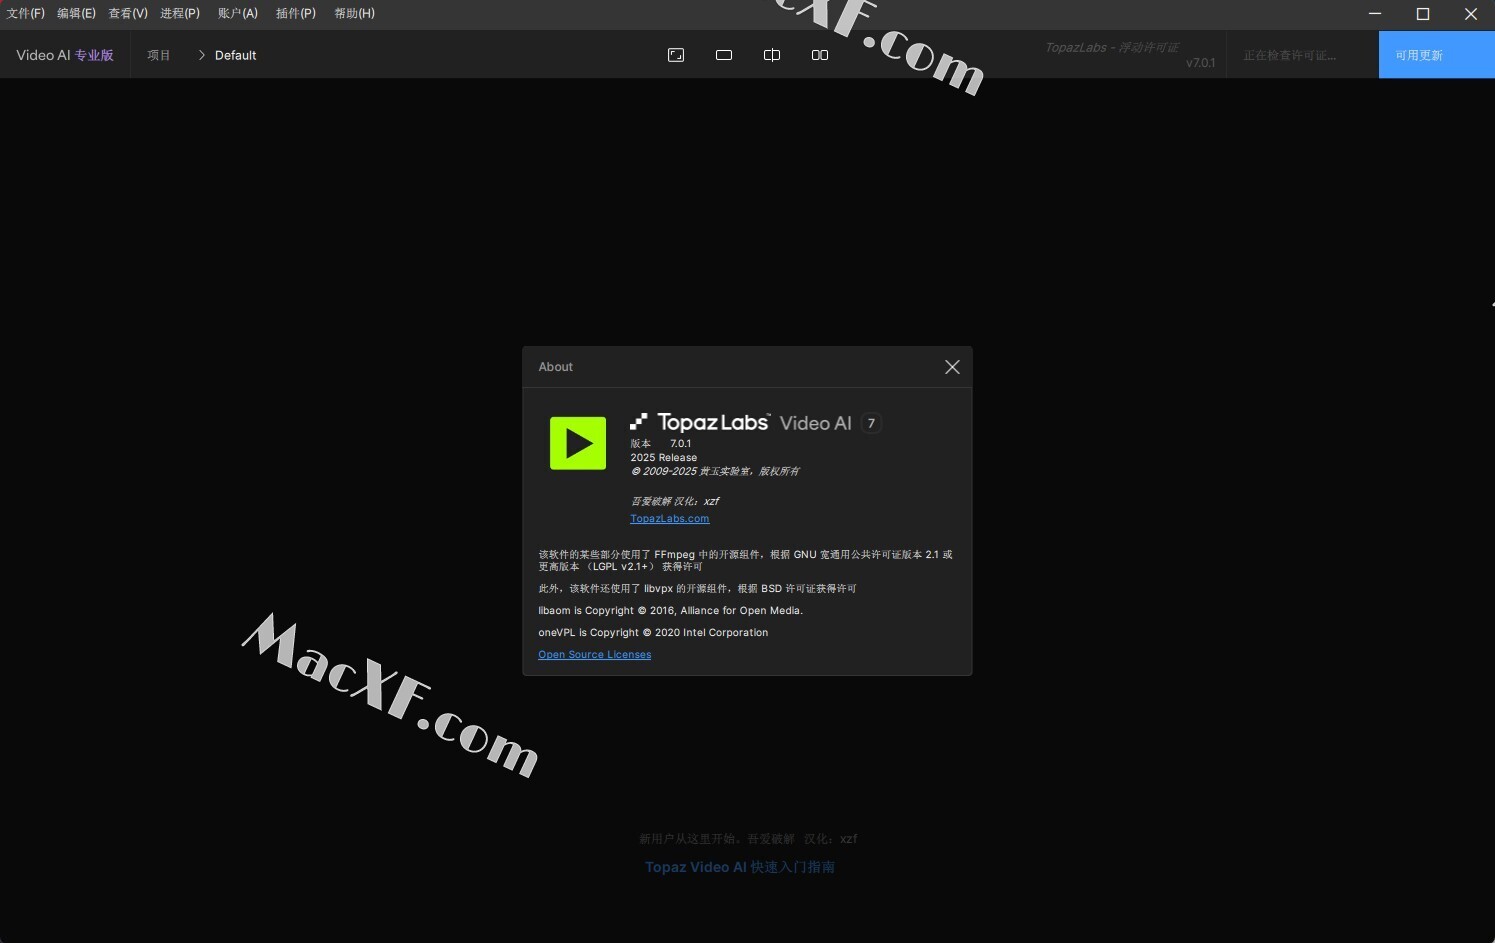
Task: Select the Default project label
Action: [x=236, y=55]
